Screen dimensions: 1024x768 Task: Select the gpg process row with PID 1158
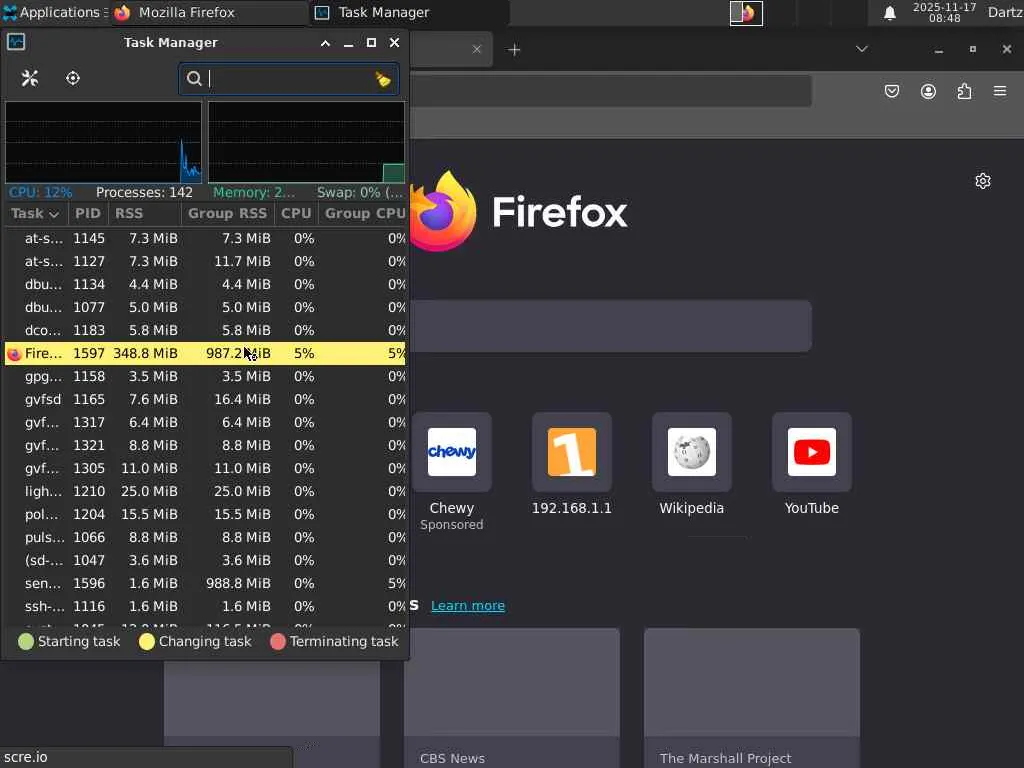[x=205, y=377]
